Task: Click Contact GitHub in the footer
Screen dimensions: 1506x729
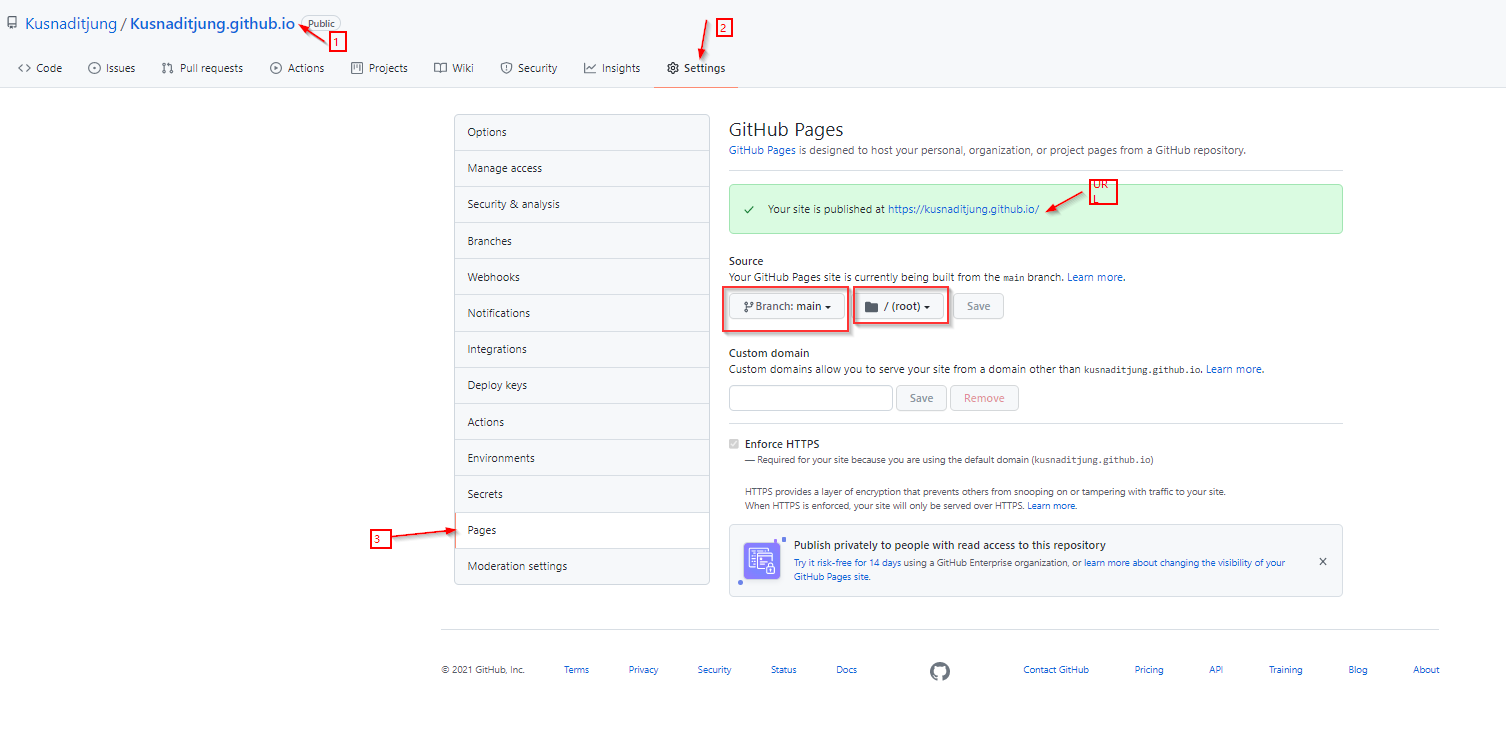Action: click(1056, 670)
